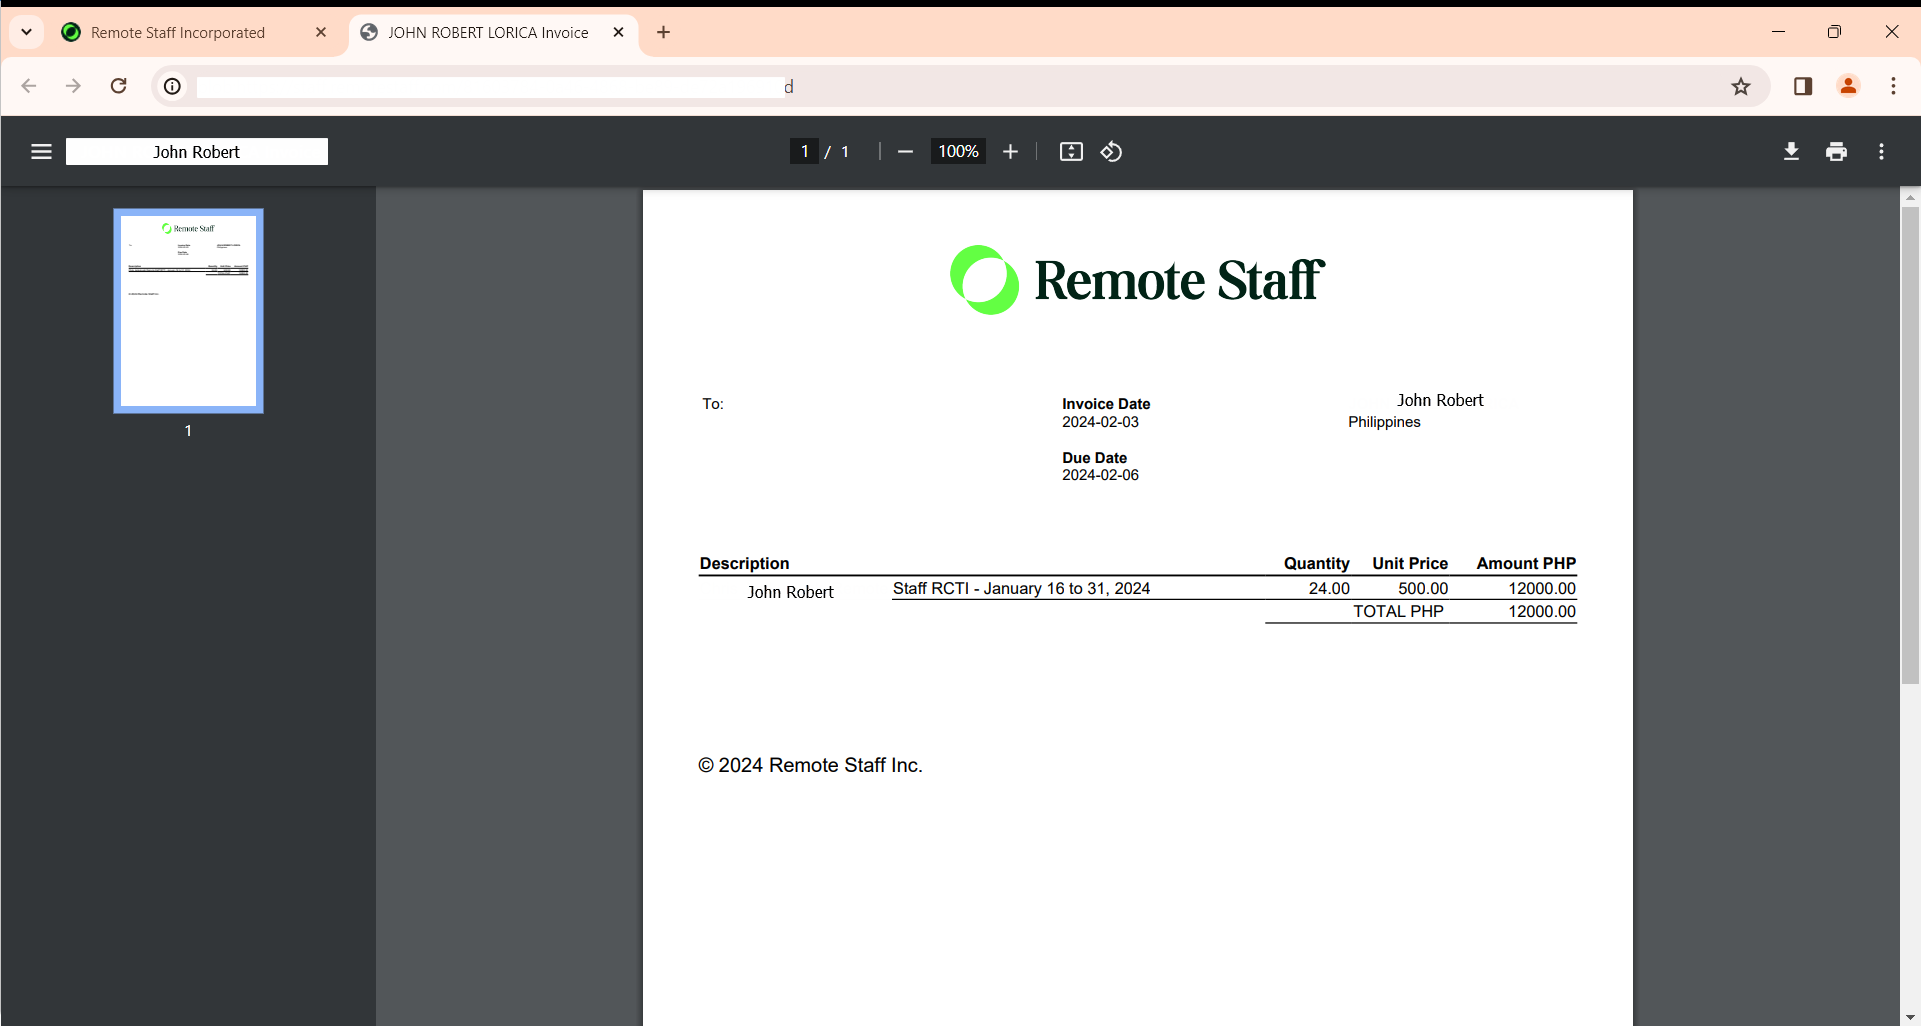Bookmark this page with the star icon
The image size is (1921, 1026).
[1741, 87]
